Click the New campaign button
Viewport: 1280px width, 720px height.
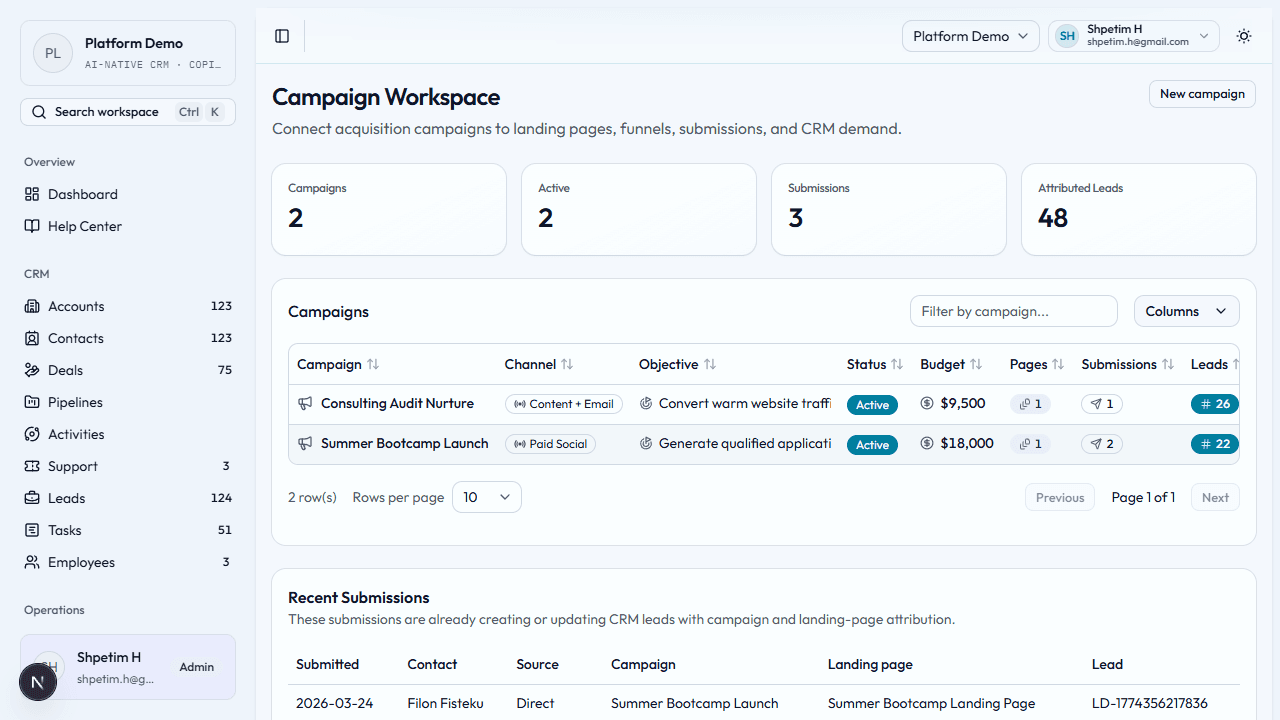(x=1202, y=93)
